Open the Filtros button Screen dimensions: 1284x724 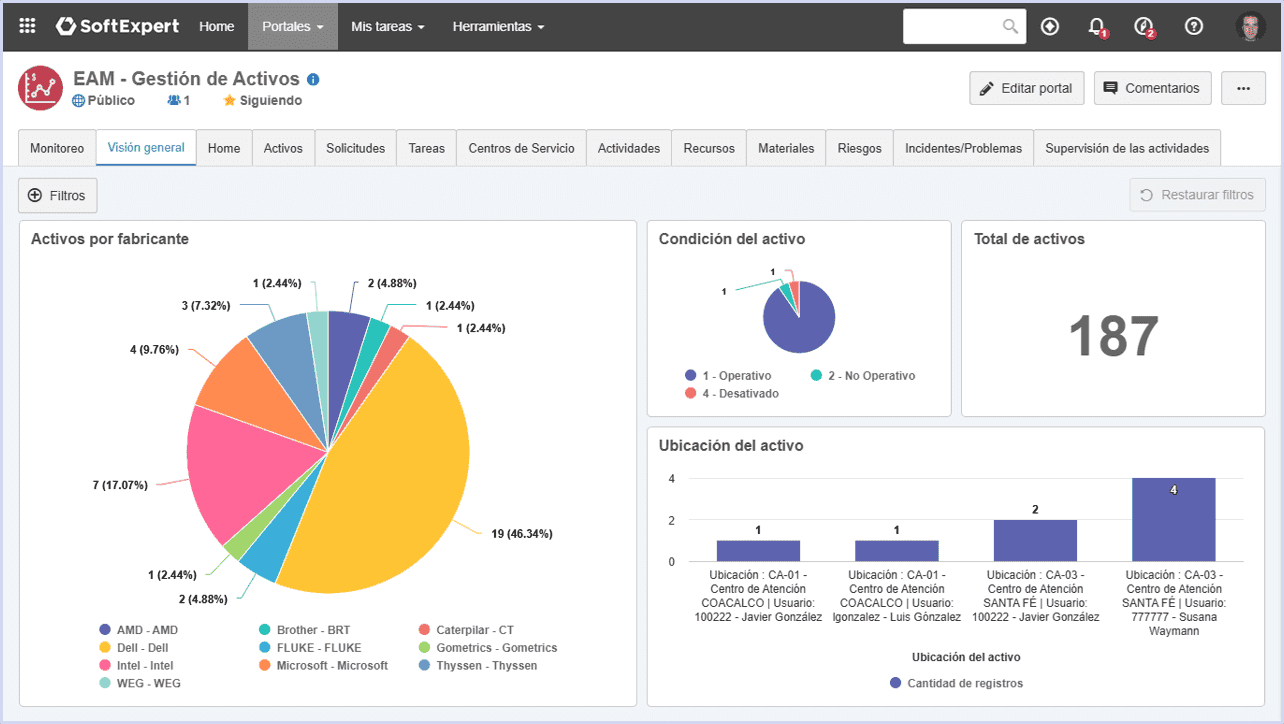[58, 195]
